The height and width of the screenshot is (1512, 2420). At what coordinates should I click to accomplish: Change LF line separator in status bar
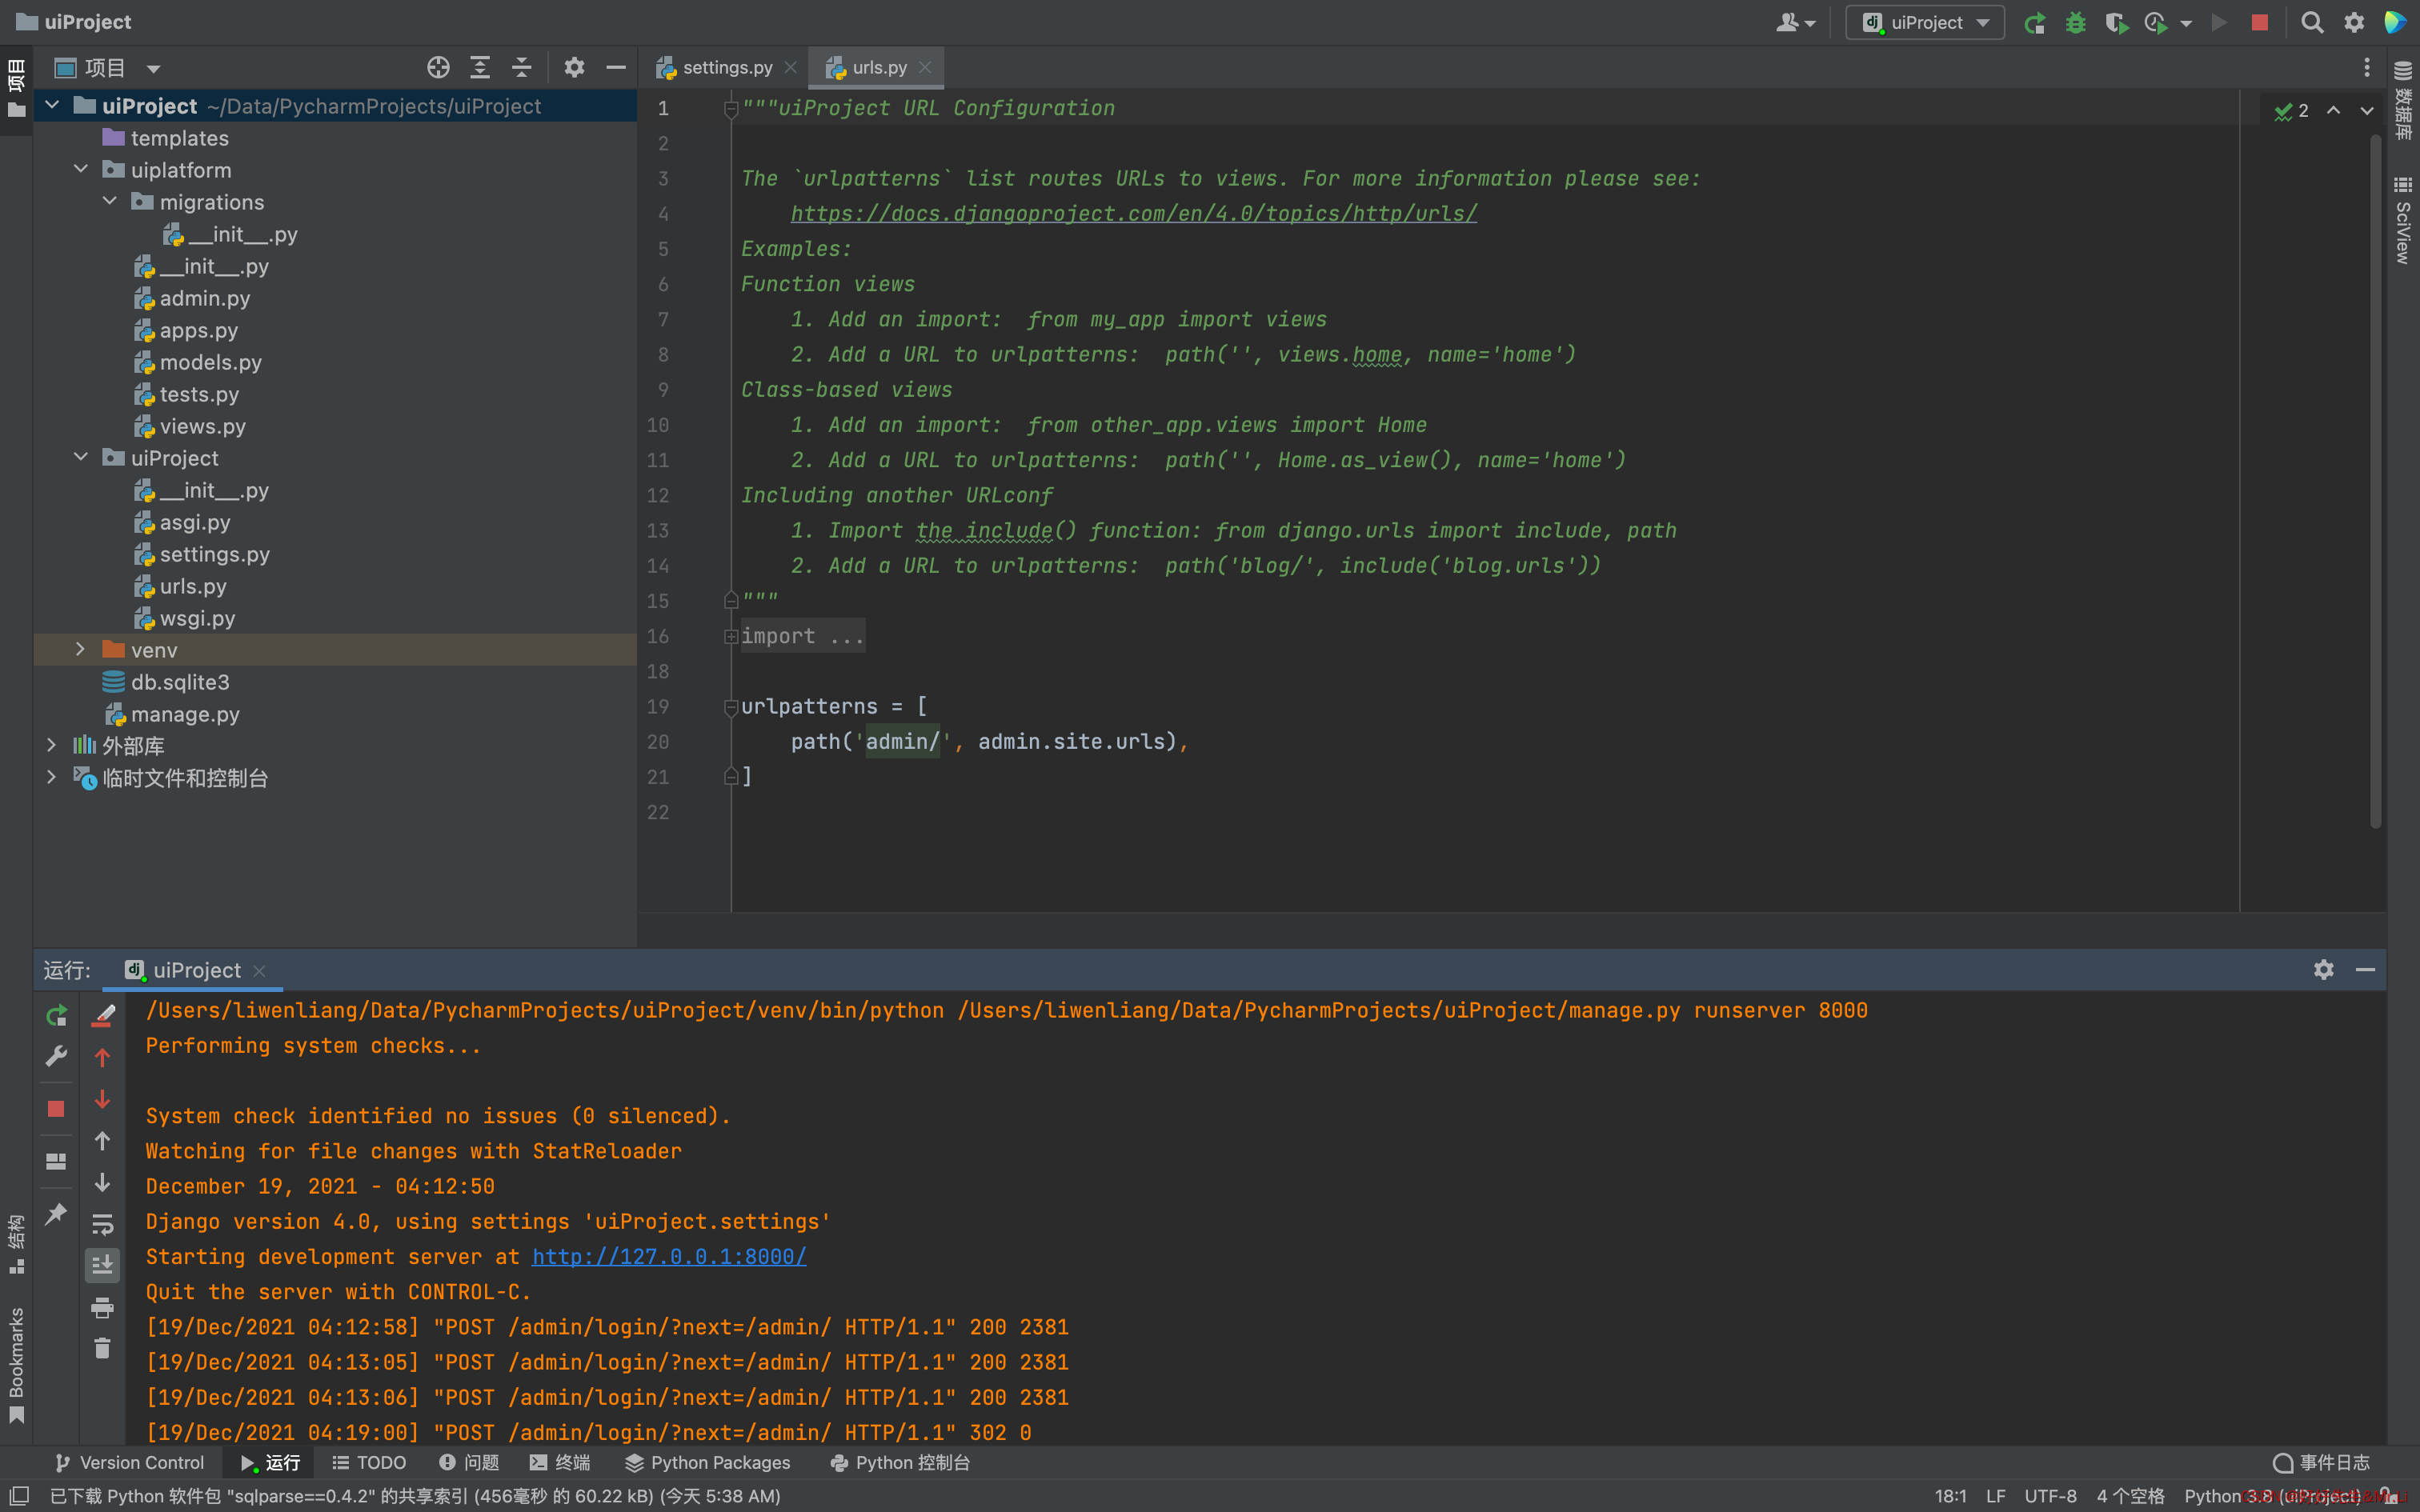click(1996, 1496)
